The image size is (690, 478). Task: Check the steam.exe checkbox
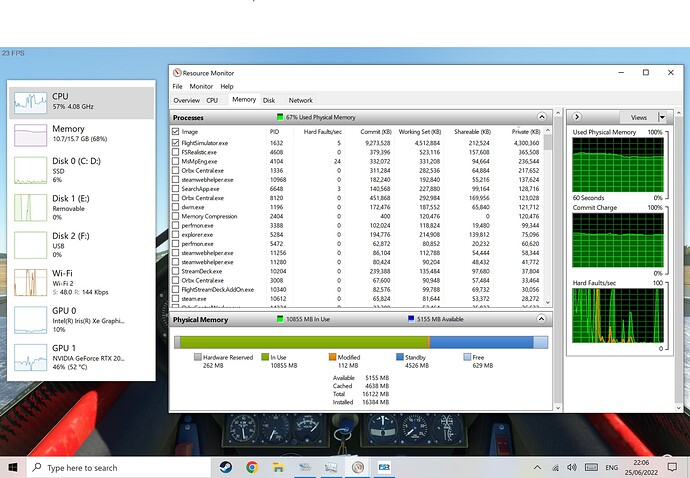pyautogui.click(x=176, y=298)
